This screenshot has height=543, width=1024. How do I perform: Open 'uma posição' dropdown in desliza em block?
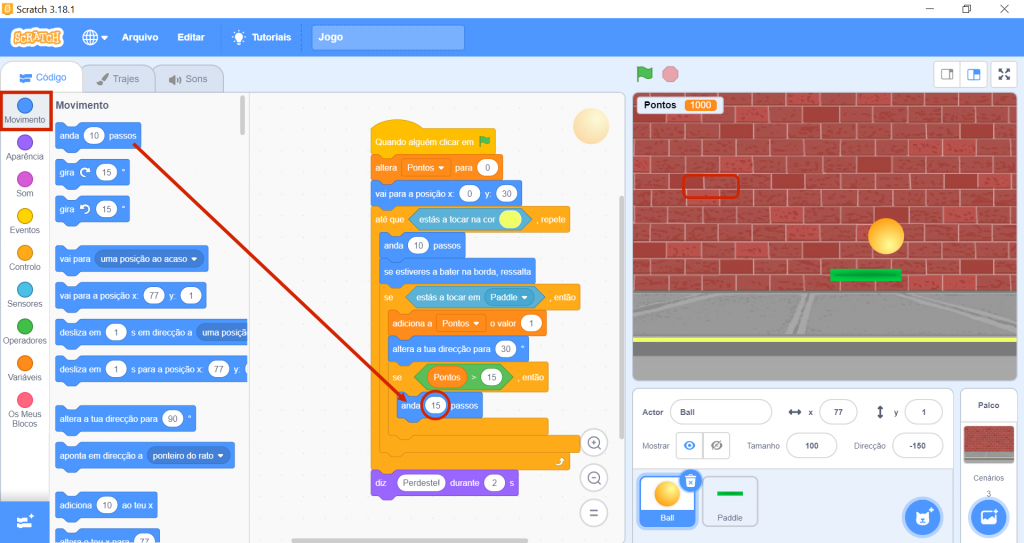[221, 333]
